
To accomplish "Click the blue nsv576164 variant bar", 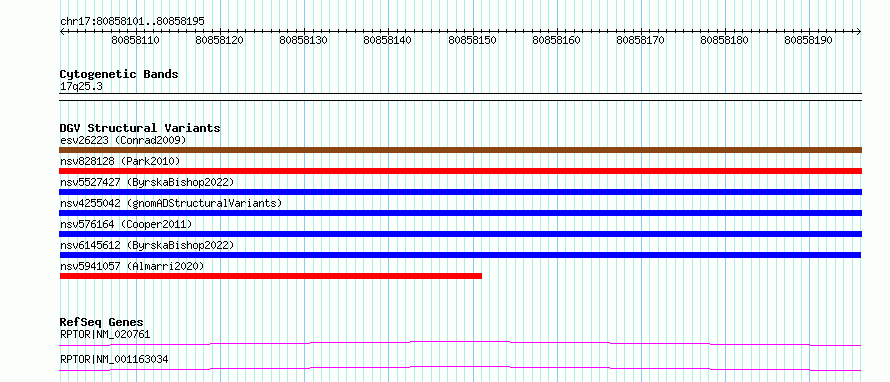I will 460,234.
